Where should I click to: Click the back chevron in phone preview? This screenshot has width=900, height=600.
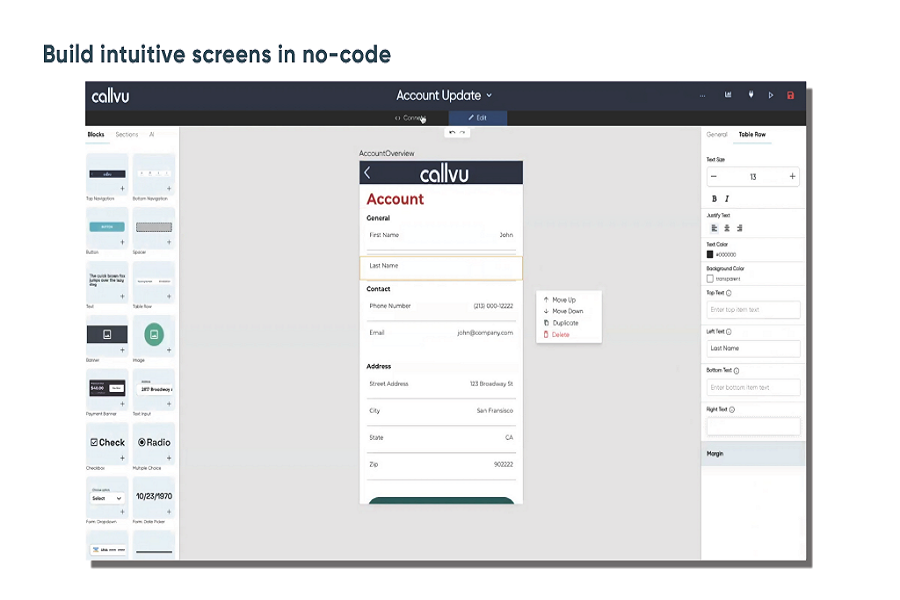367,172
